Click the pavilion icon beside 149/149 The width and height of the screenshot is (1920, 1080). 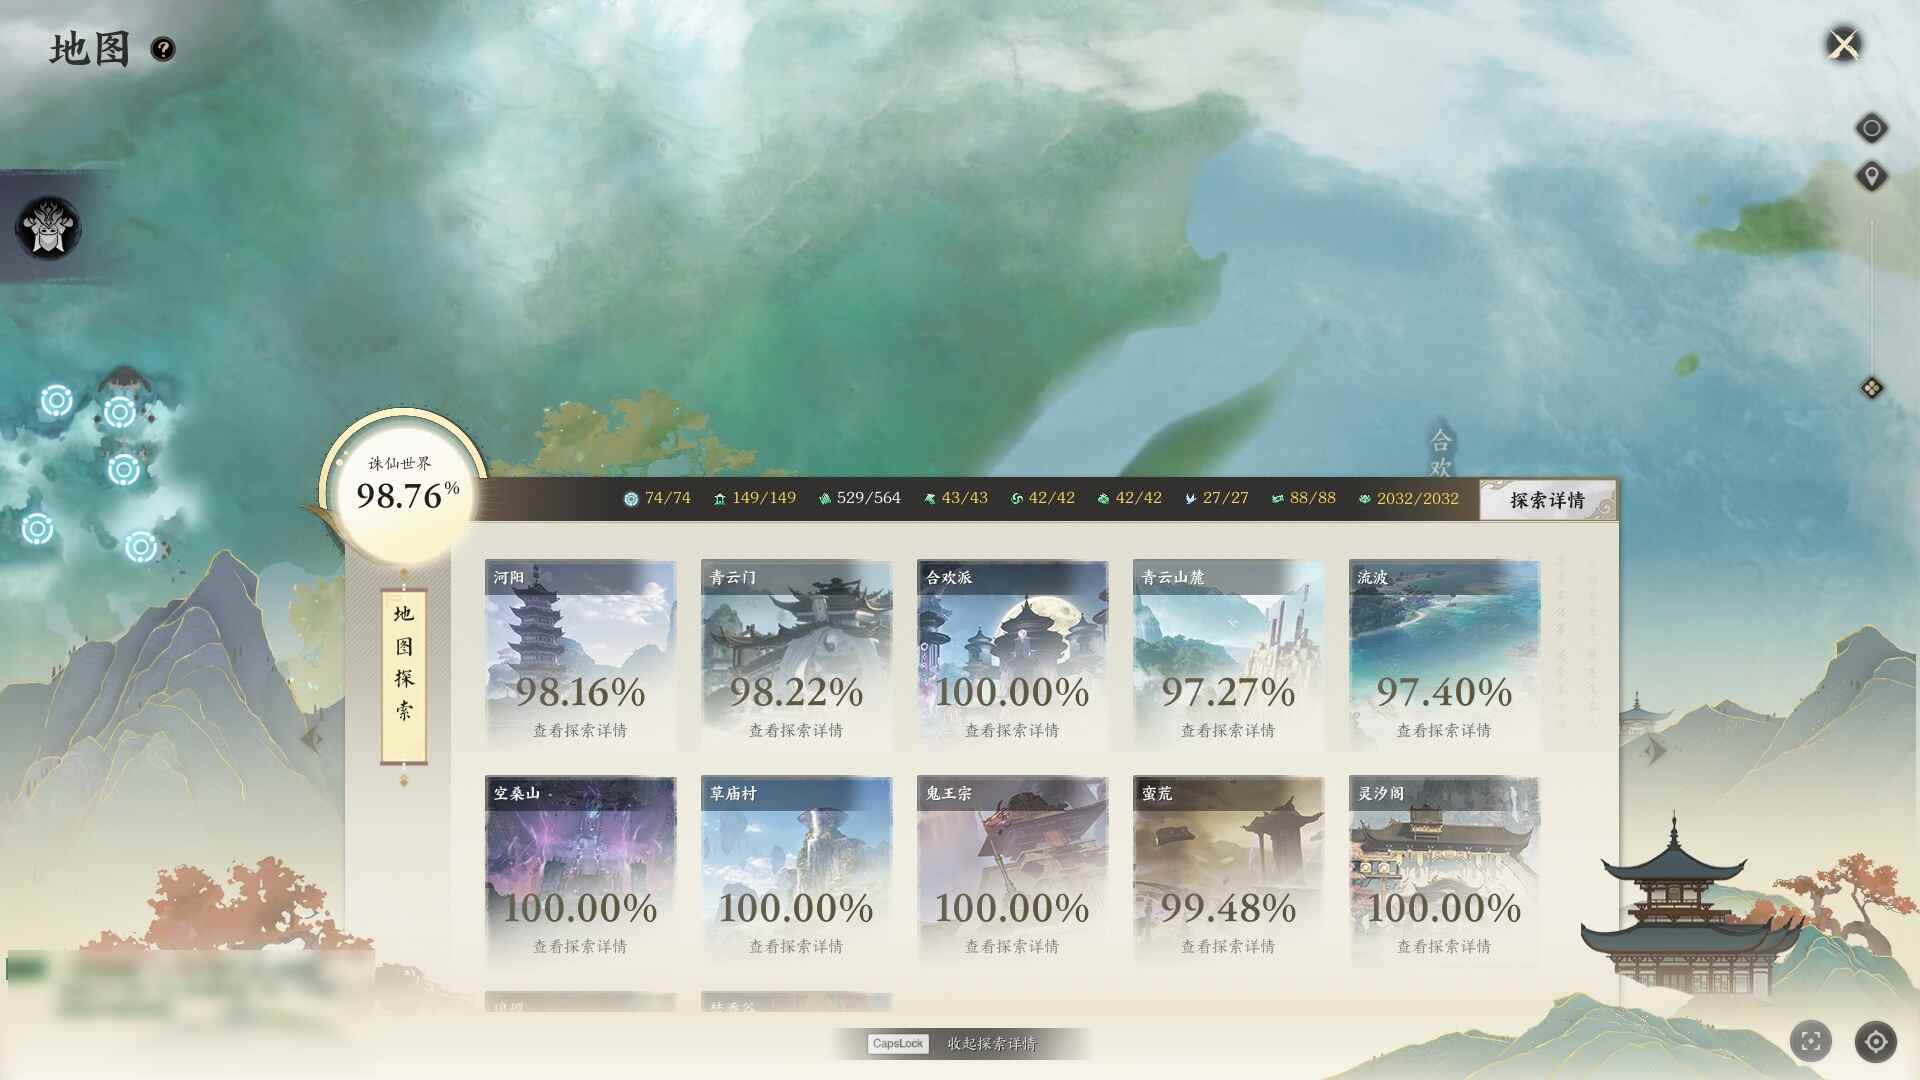pos(719,499)
